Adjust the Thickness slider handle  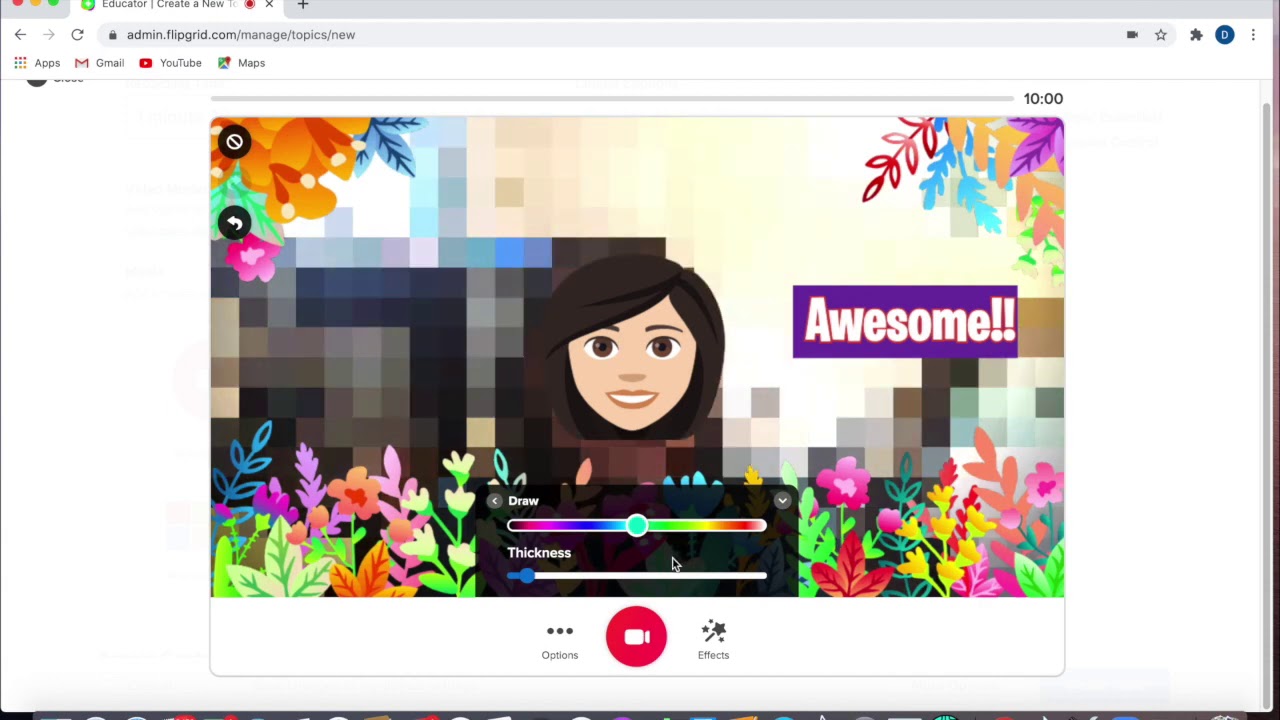pyautogui.click(x=527, y=575)
